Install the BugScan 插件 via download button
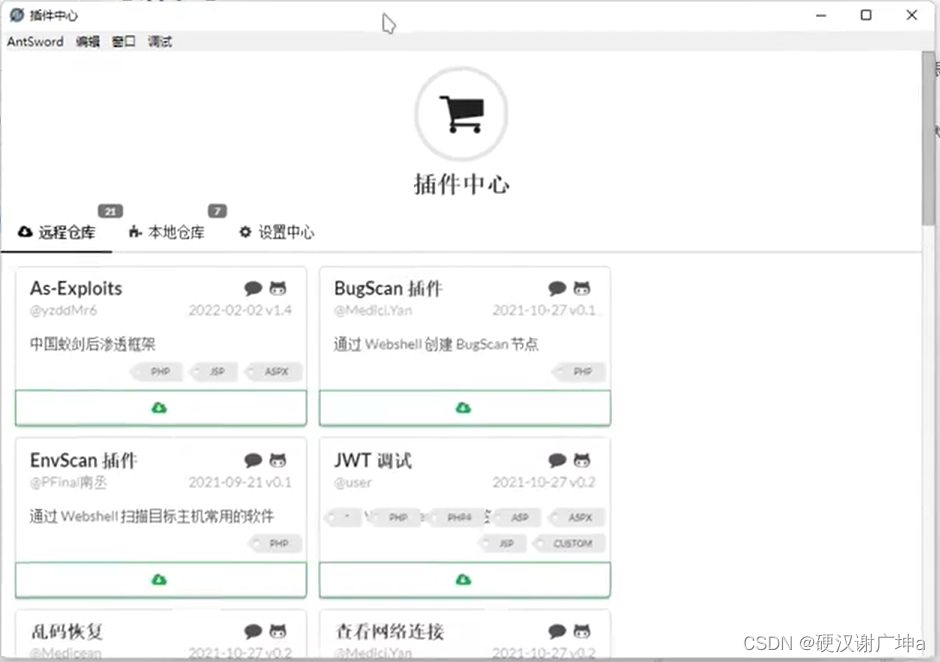940x662 pixels. (x=465, y=408)
